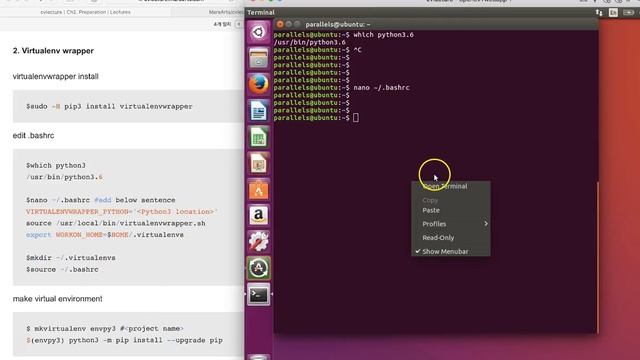Click the '$mkdir ~/.virtualenvs' code line

71,258
